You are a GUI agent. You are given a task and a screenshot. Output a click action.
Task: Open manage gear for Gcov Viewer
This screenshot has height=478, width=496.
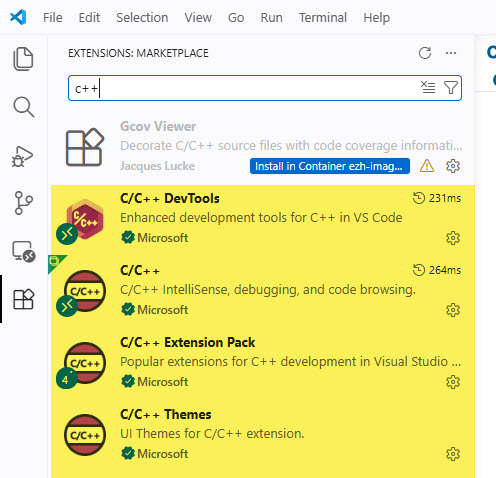tap(453, 166)
